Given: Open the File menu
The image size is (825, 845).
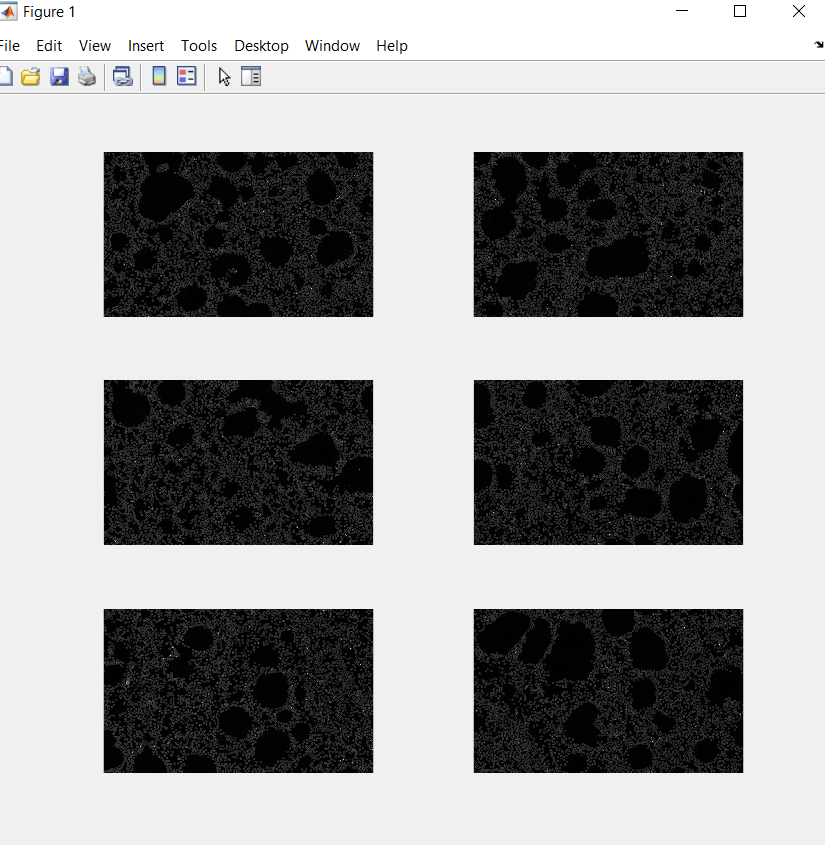Looking at the screenshot, I should coord(9,45).
